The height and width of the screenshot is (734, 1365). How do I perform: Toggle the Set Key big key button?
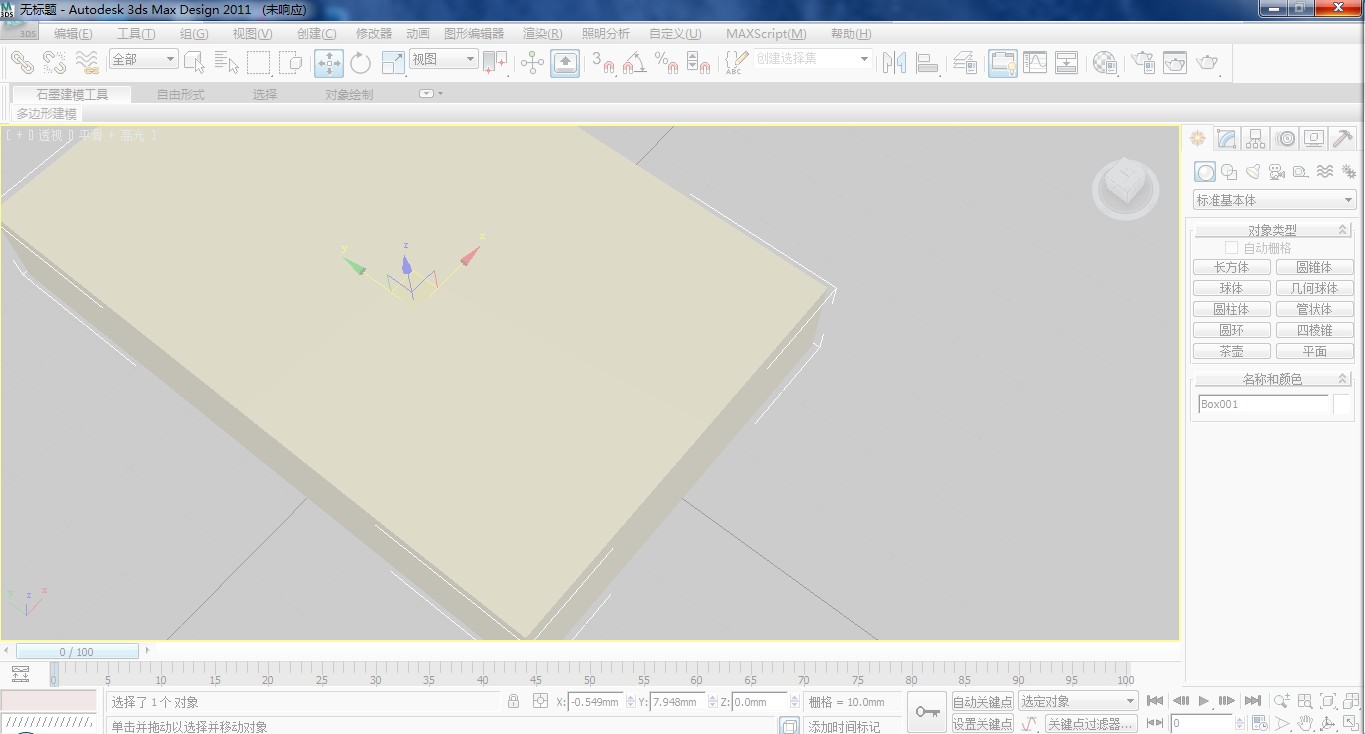coord(927,712)
